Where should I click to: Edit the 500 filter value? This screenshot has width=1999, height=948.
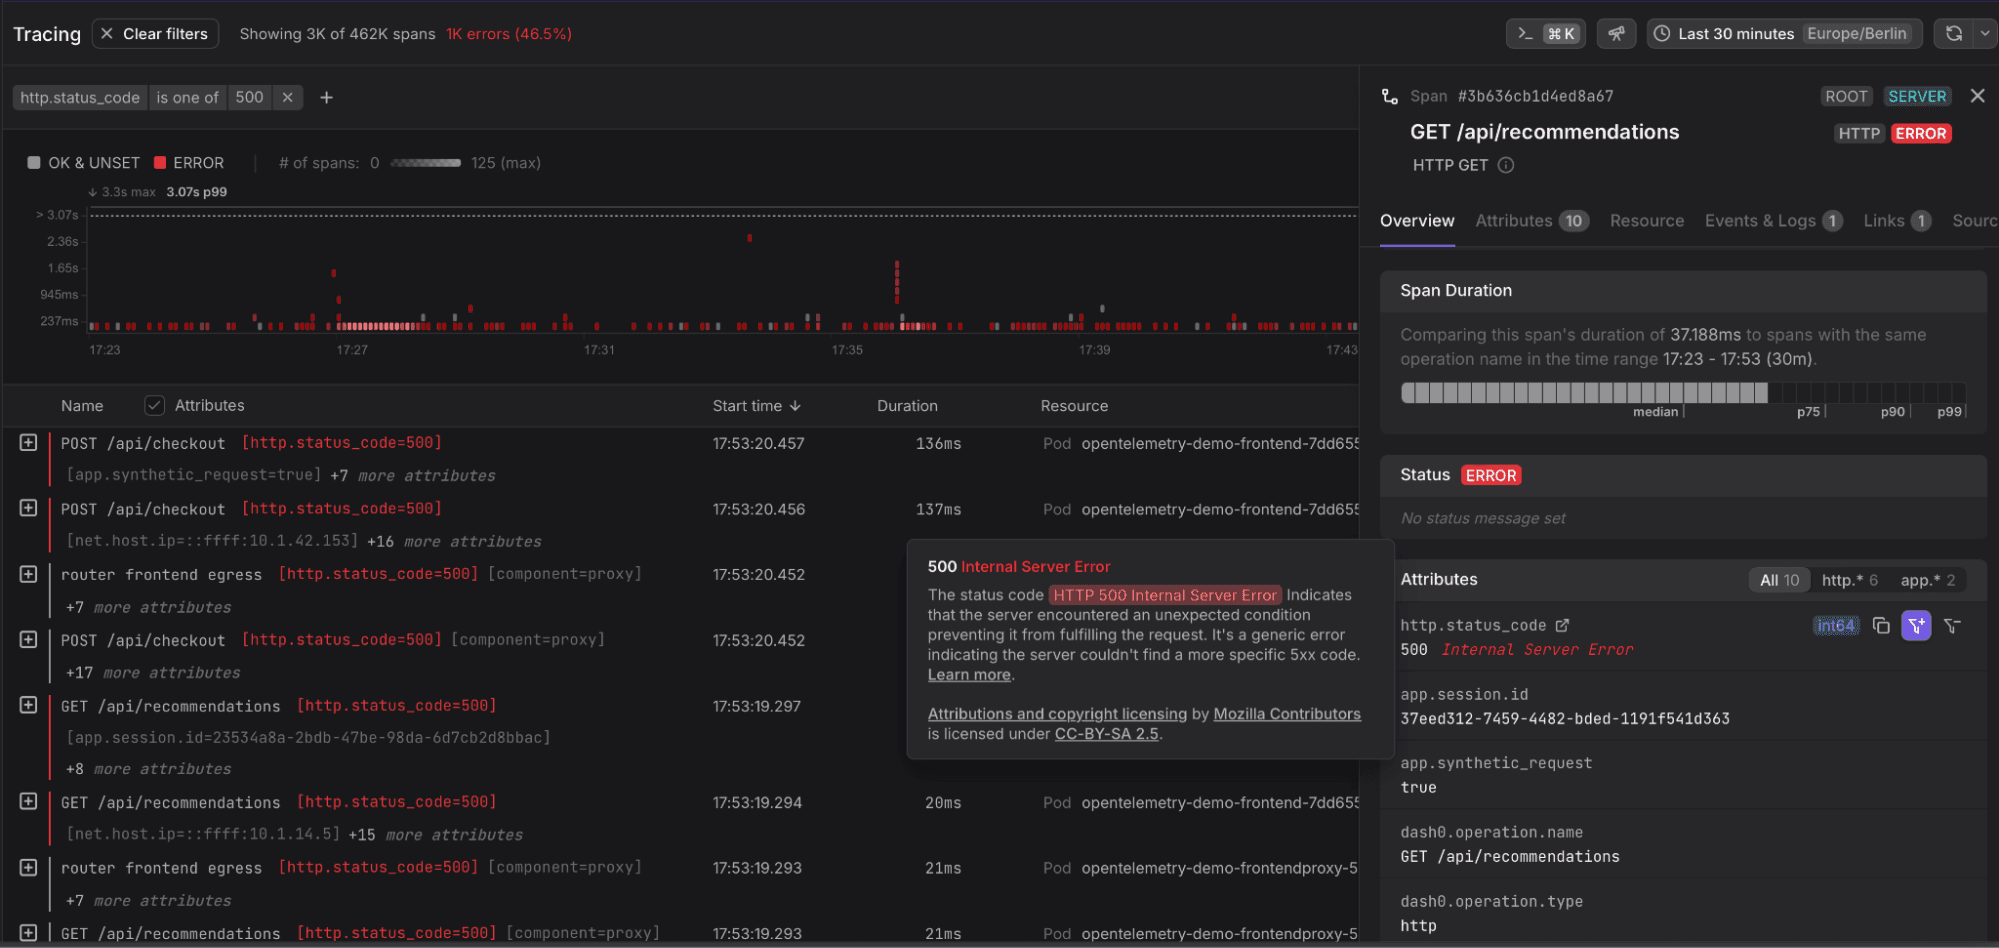tap(249, 97)
